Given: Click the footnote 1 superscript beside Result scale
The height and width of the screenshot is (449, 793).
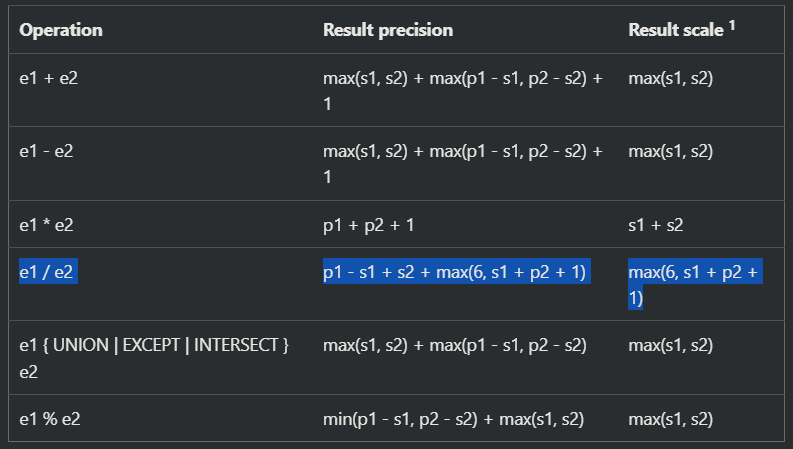Looking at the screenshot, I should pos(732,25).
